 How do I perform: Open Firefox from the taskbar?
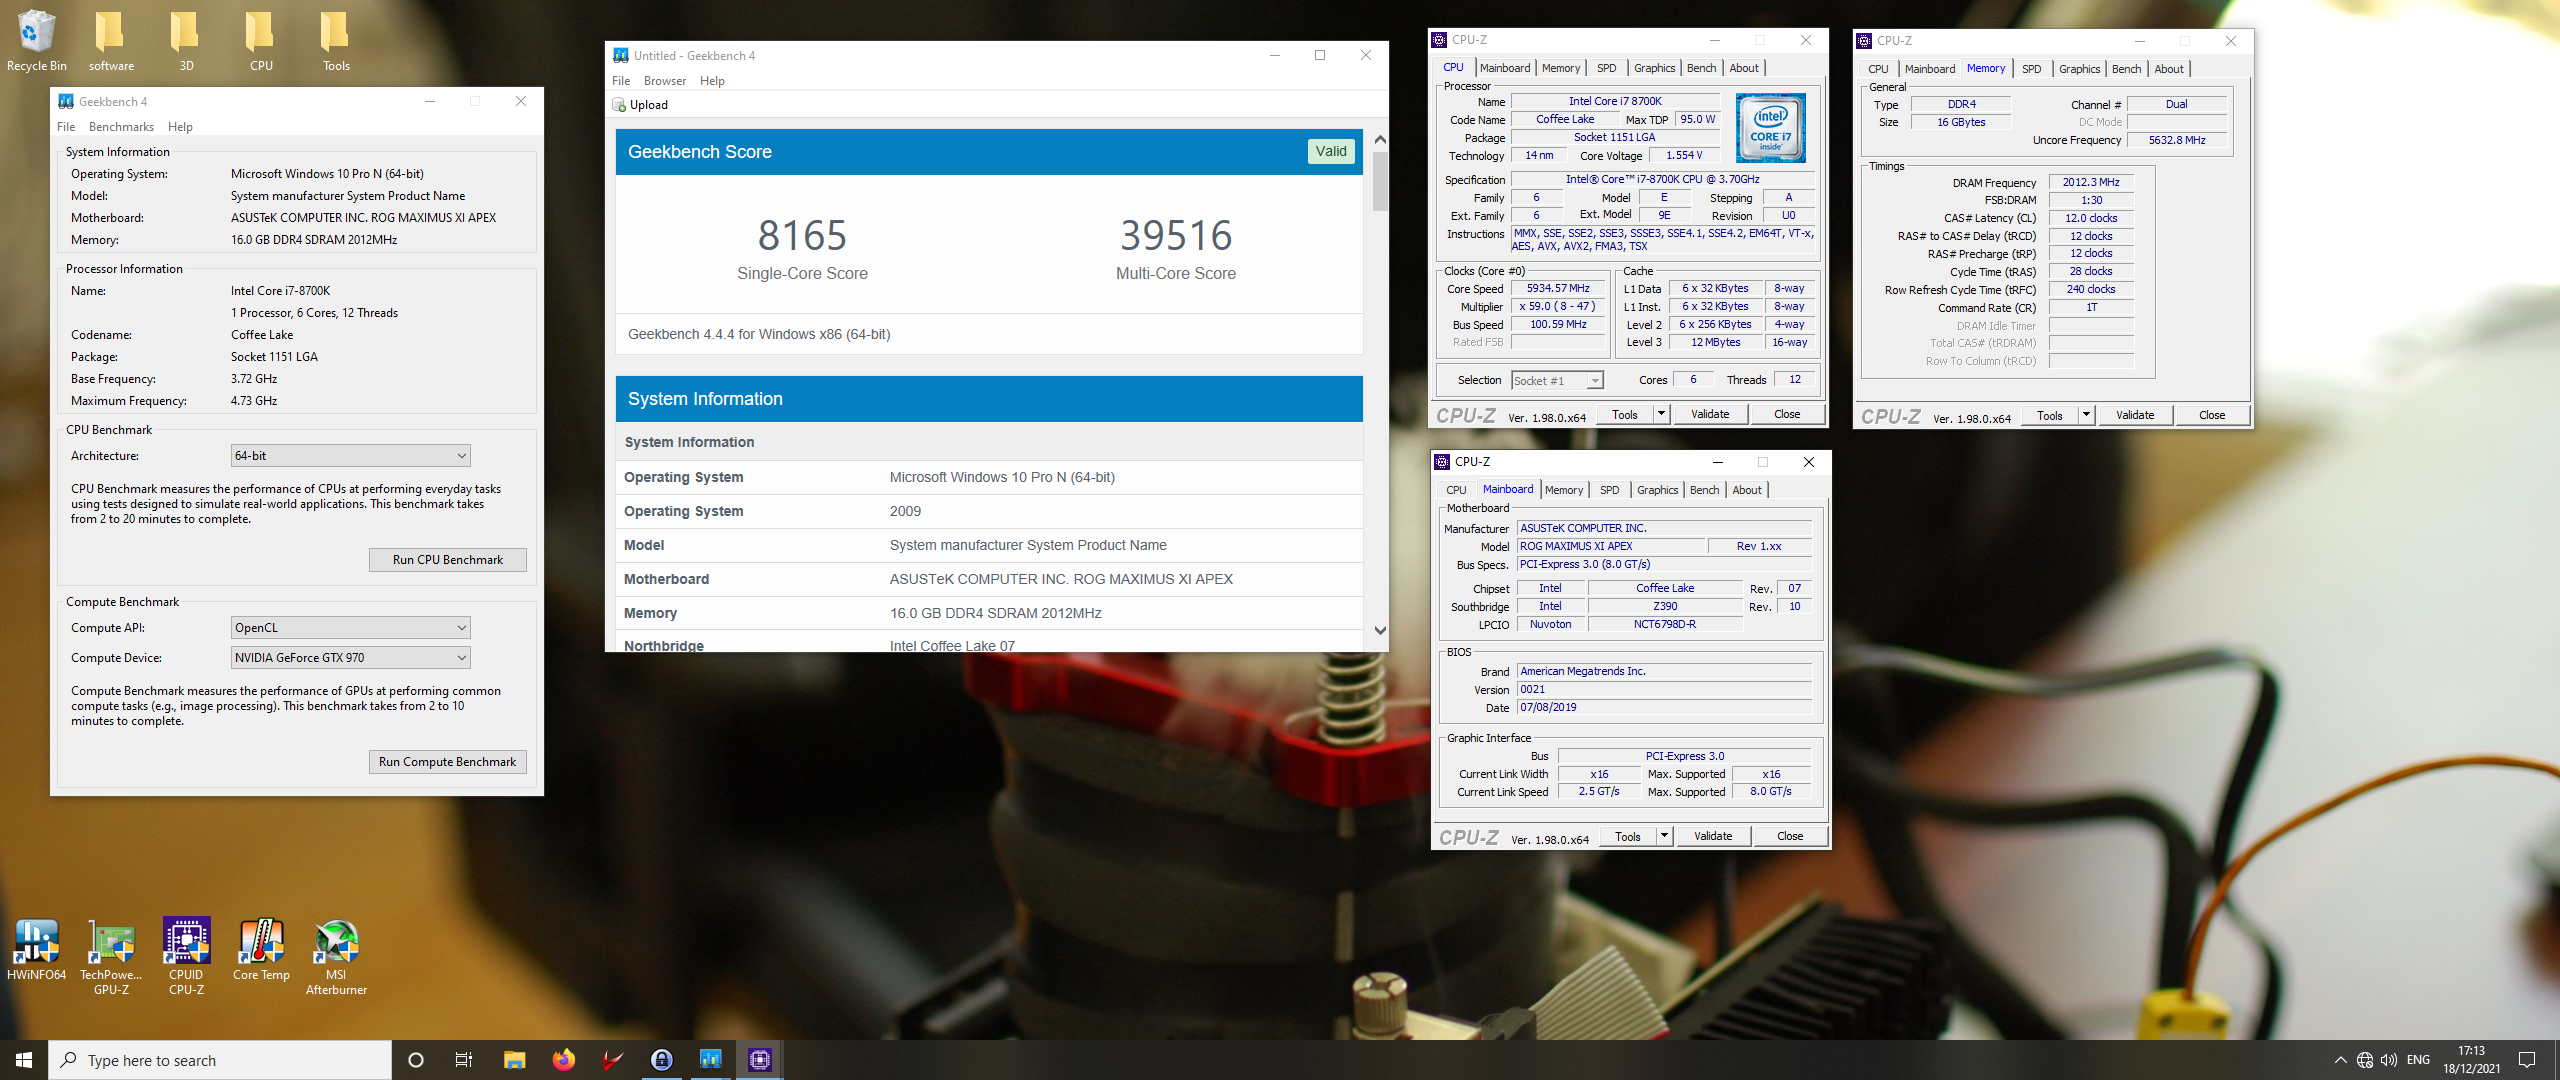pyautogui.click(x=564, y=1060)
